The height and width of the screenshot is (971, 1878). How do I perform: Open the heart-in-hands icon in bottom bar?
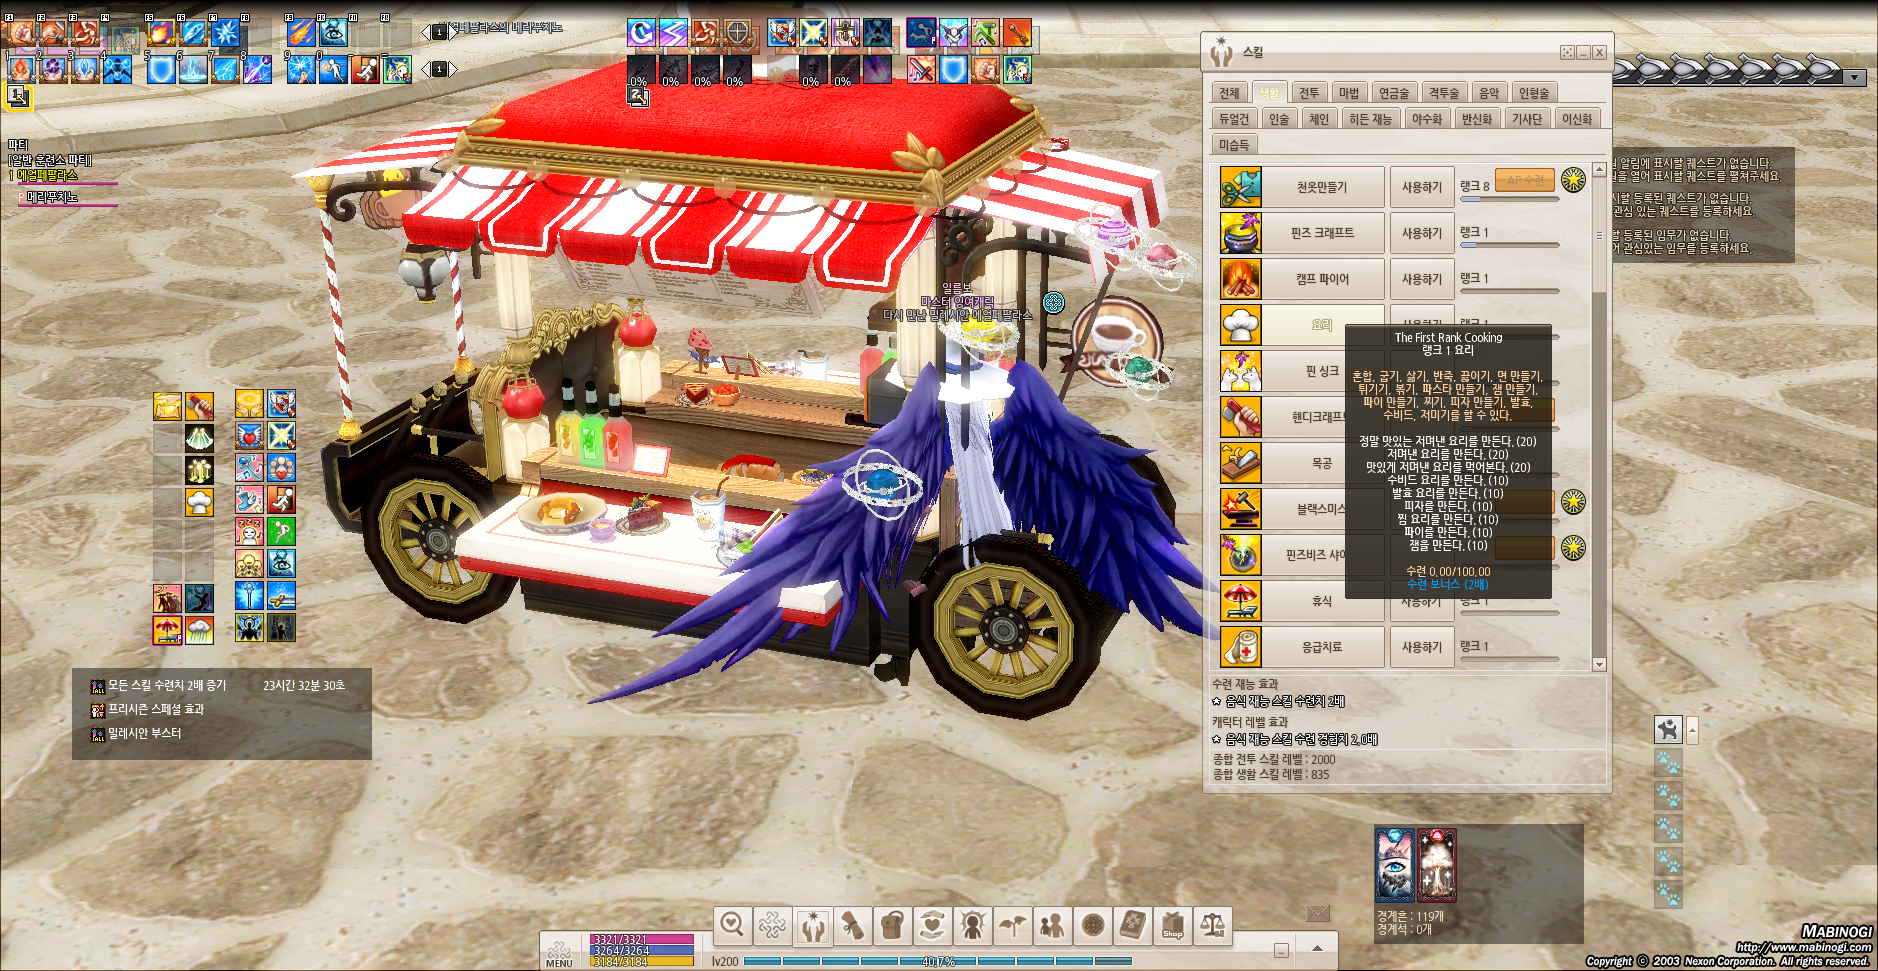[932, 925]
